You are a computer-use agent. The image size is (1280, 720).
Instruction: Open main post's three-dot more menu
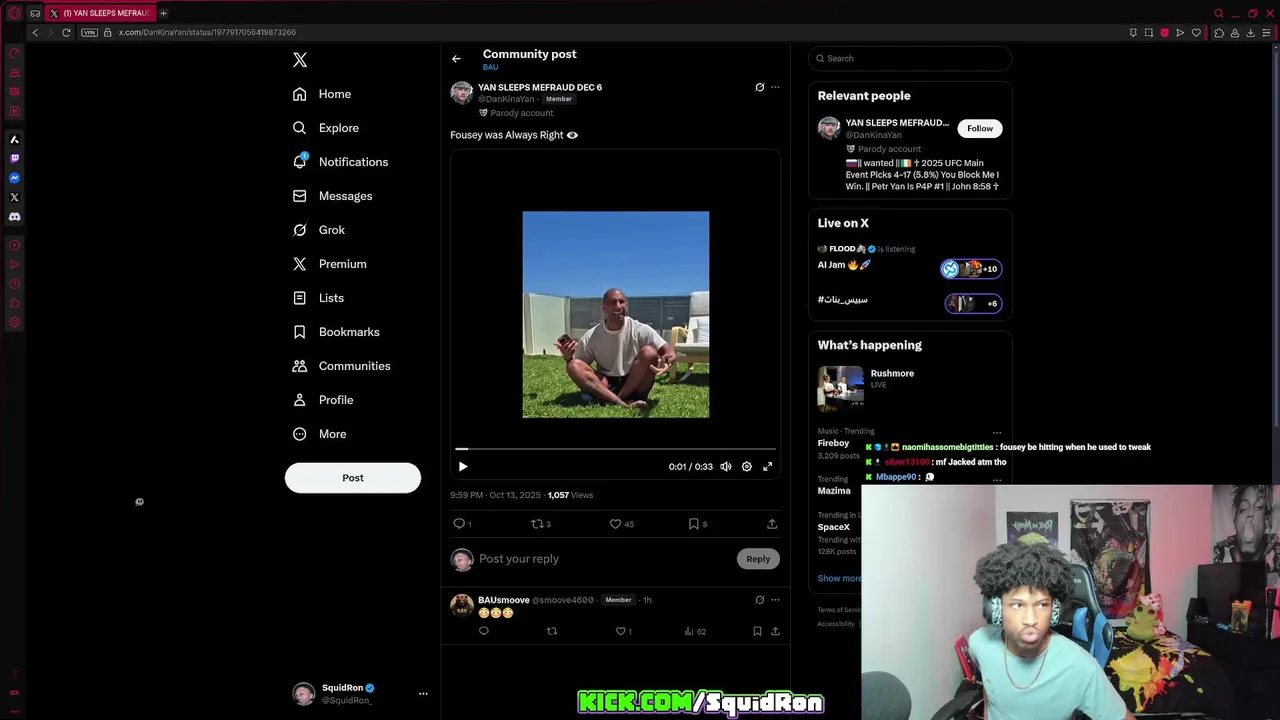pos(775,87)
